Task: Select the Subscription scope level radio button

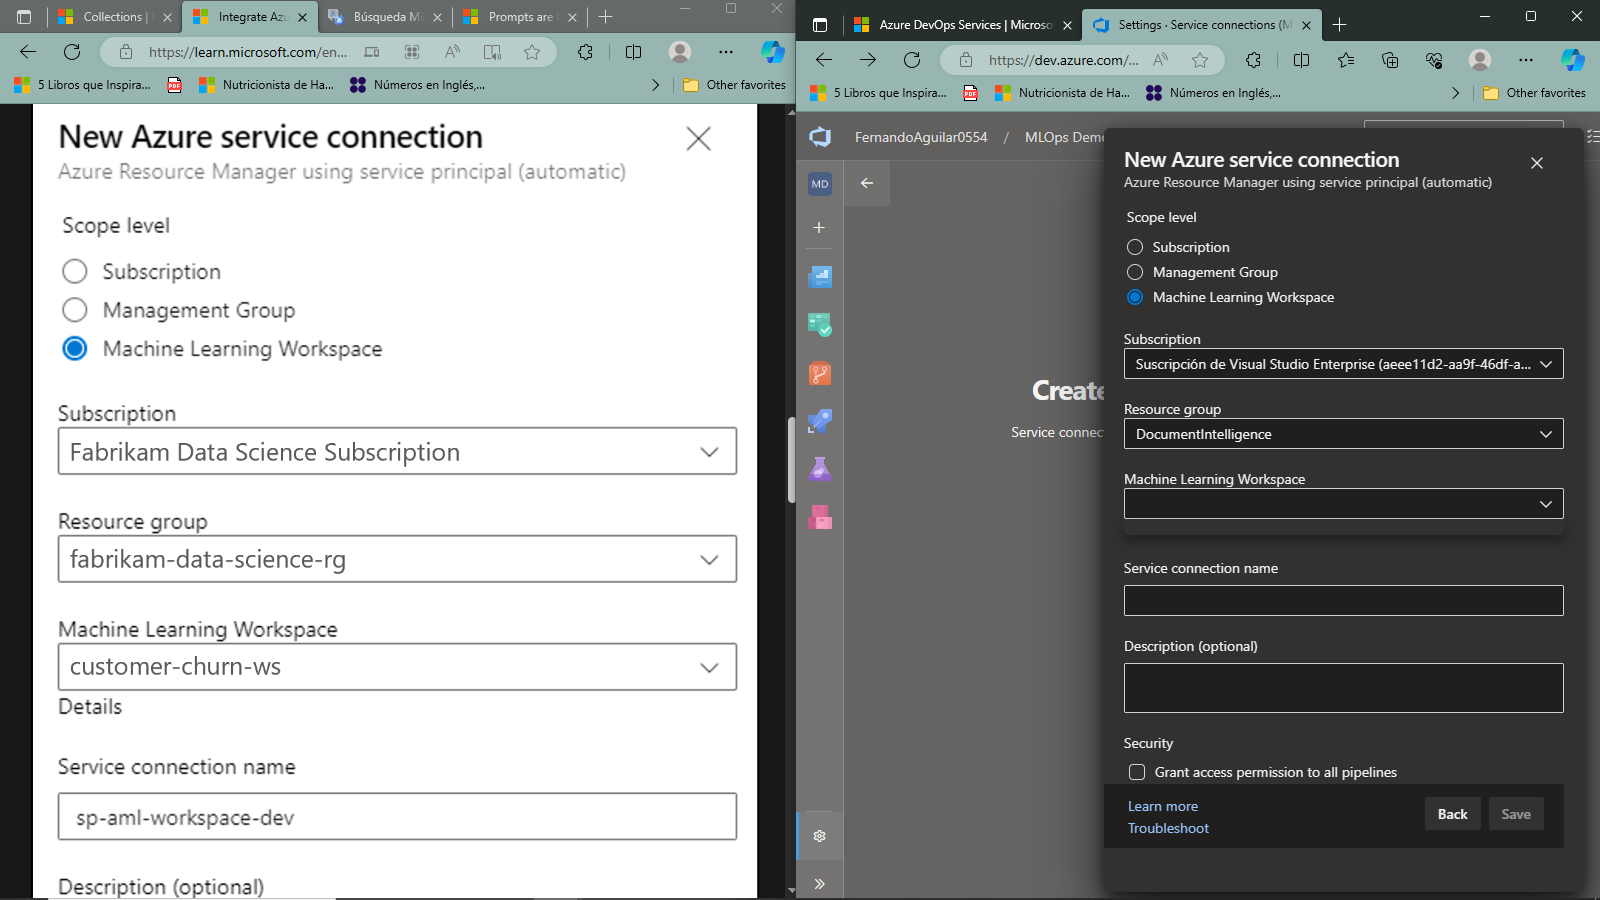Action: click(1135, 247)
